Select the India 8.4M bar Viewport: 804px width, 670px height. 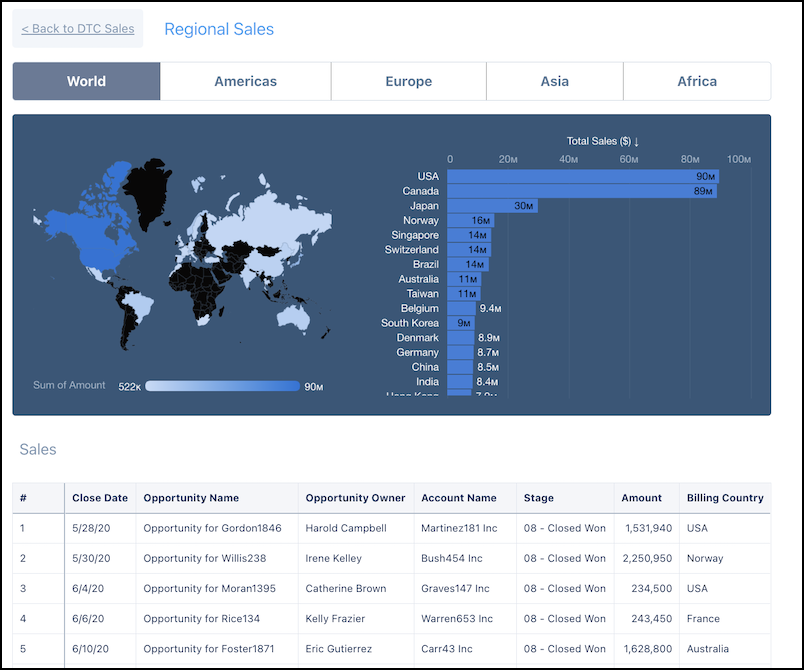(x=460, y=382)
